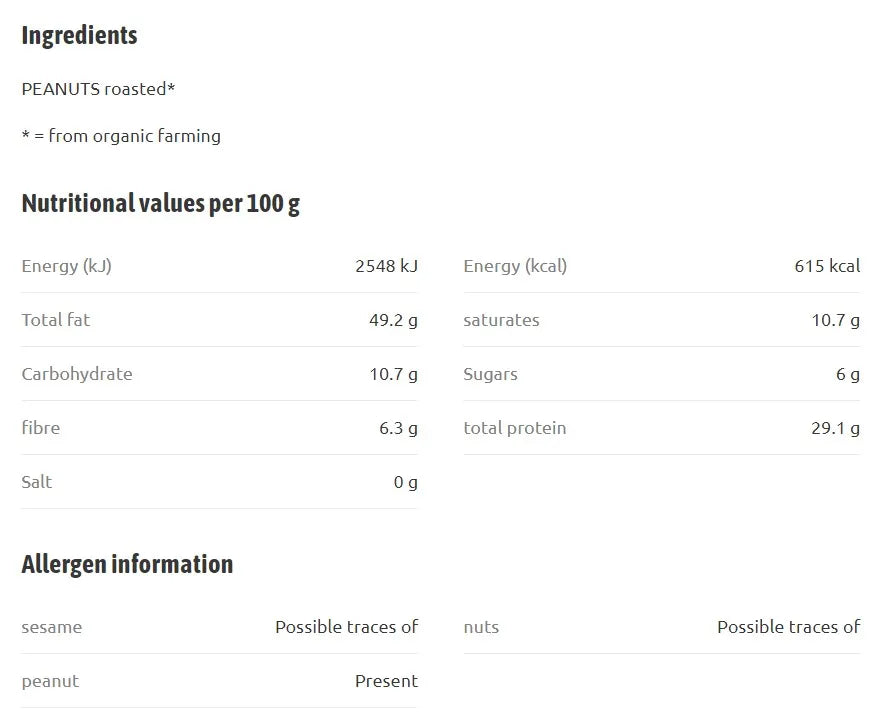Click the 615 kcal value
878x722 pixels.
pos(827,266)
